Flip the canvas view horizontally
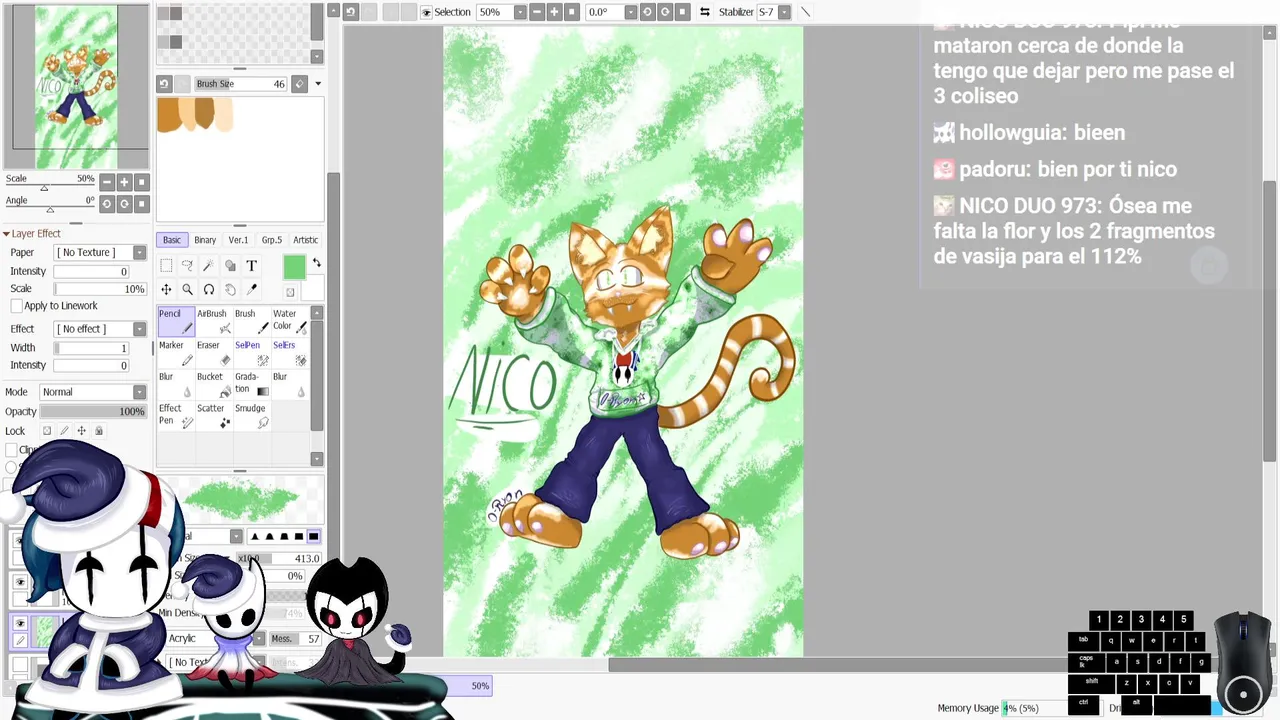The height and width of the screenshot is (720, 1280). (x=705, y=12)
